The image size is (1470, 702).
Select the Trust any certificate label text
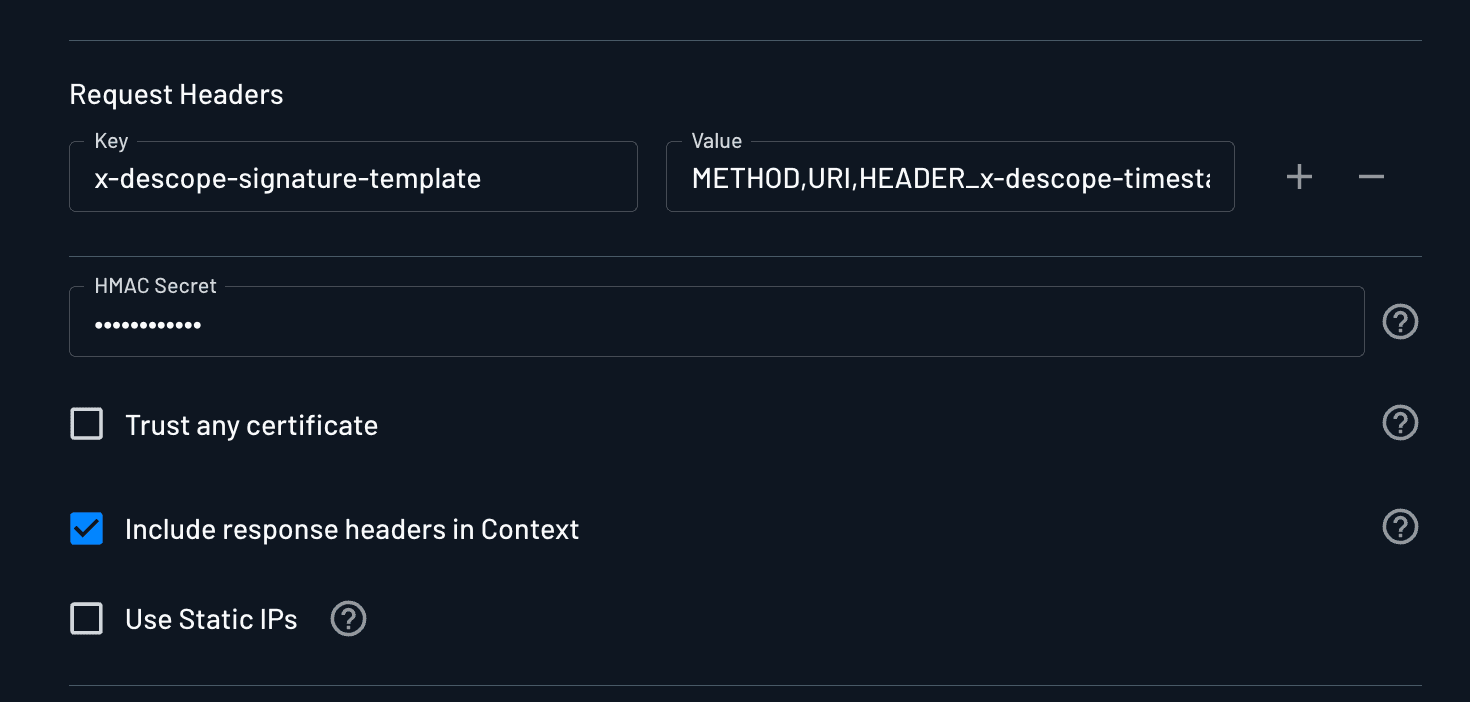click(251, 424)
